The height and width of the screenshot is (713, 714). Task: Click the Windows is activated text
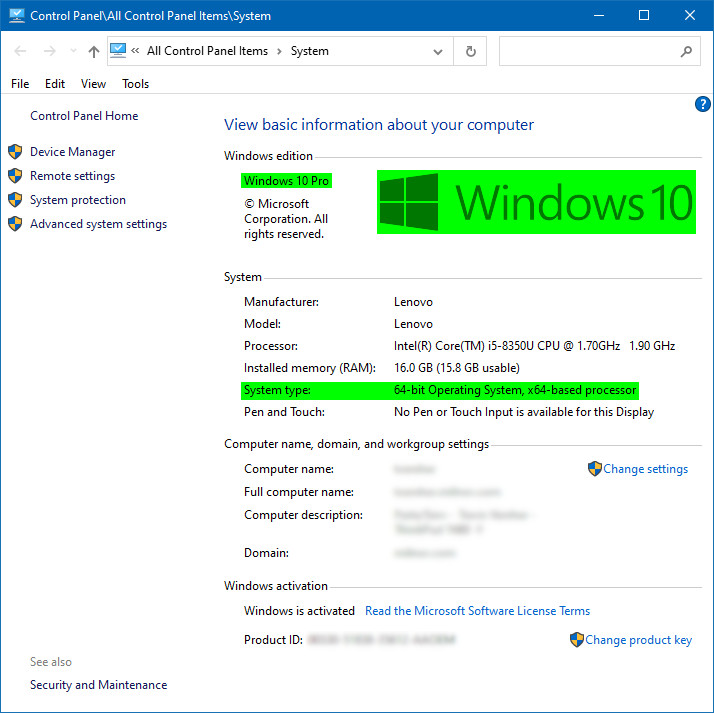(299, 611)
